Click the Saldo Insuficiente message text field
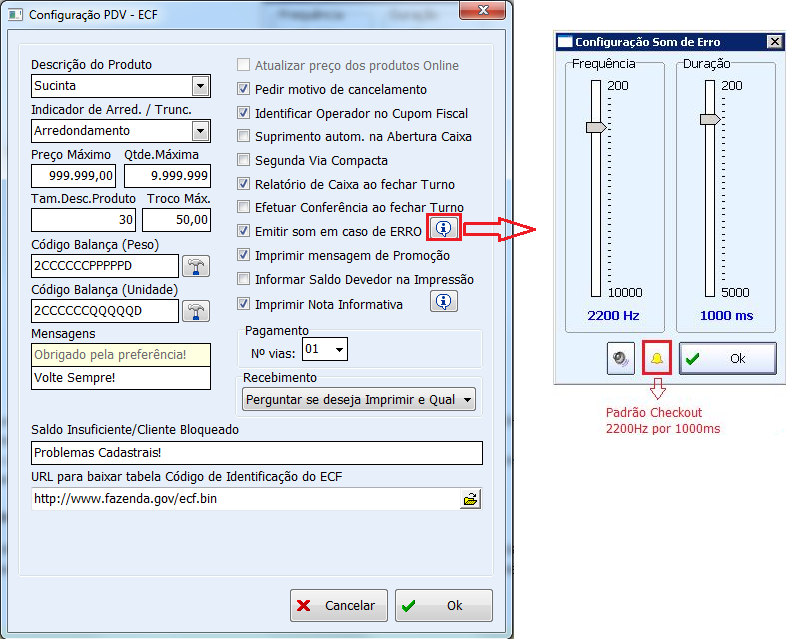 pos(256,452)
